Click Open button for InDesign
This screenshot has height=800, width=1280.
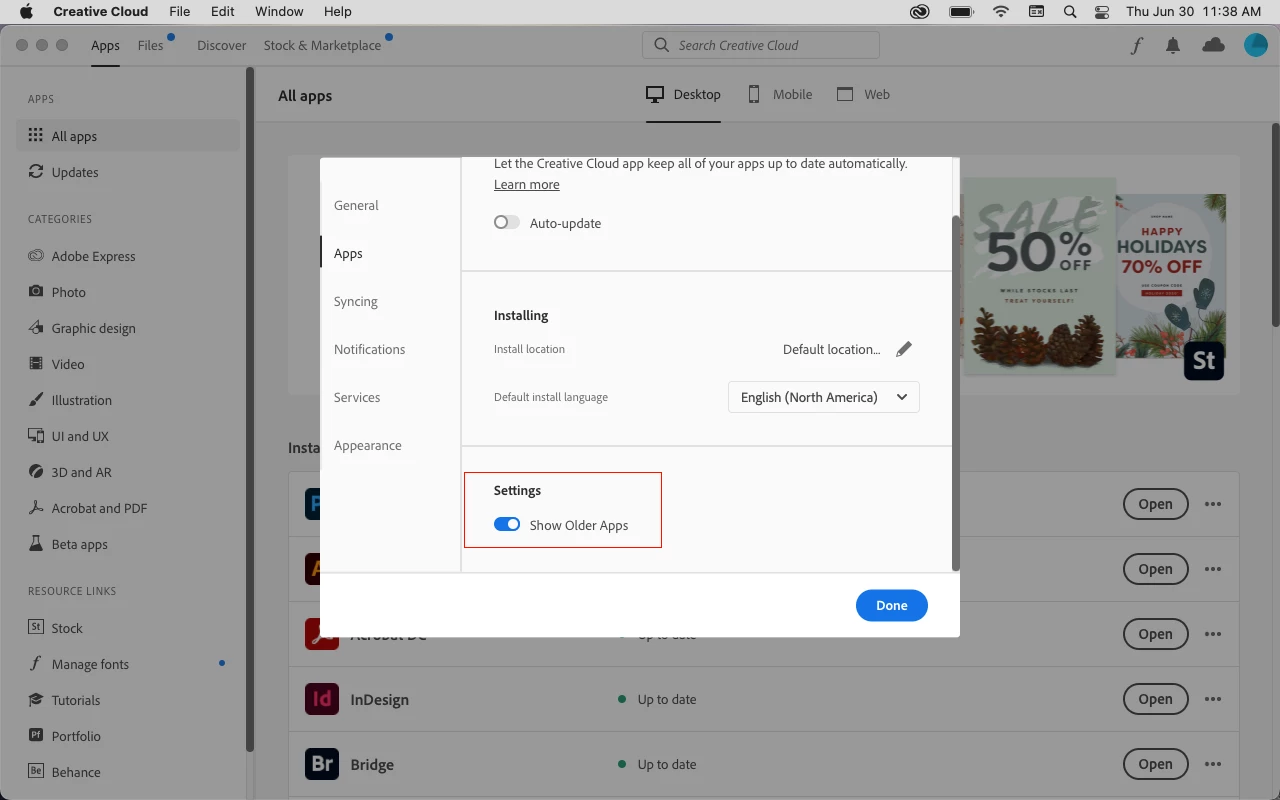(1155, 699)
